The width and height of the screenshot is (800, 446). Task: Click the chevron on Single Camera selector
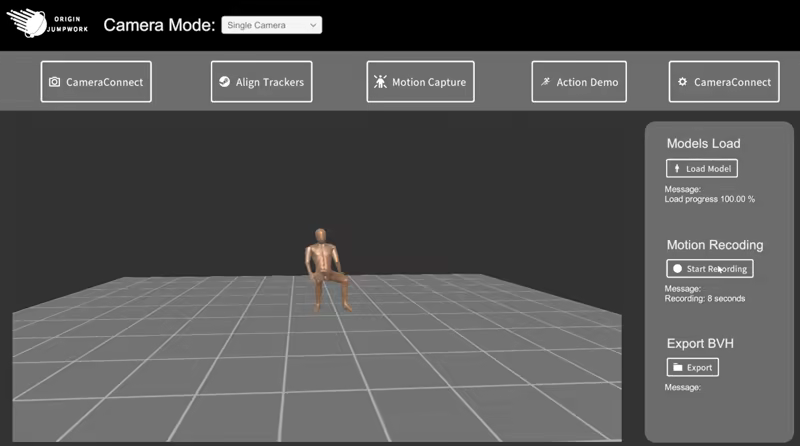313,25
